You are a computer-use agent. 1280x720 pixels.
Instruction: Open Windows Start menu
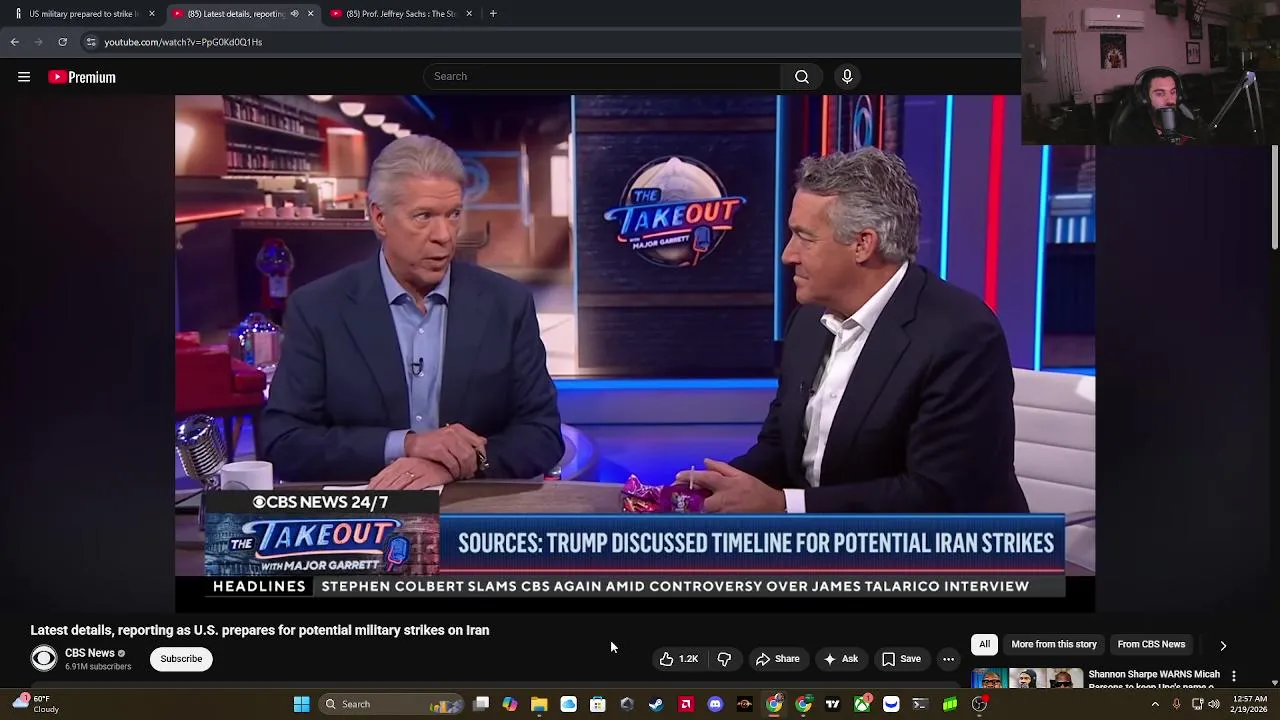[x=301, y=704]
